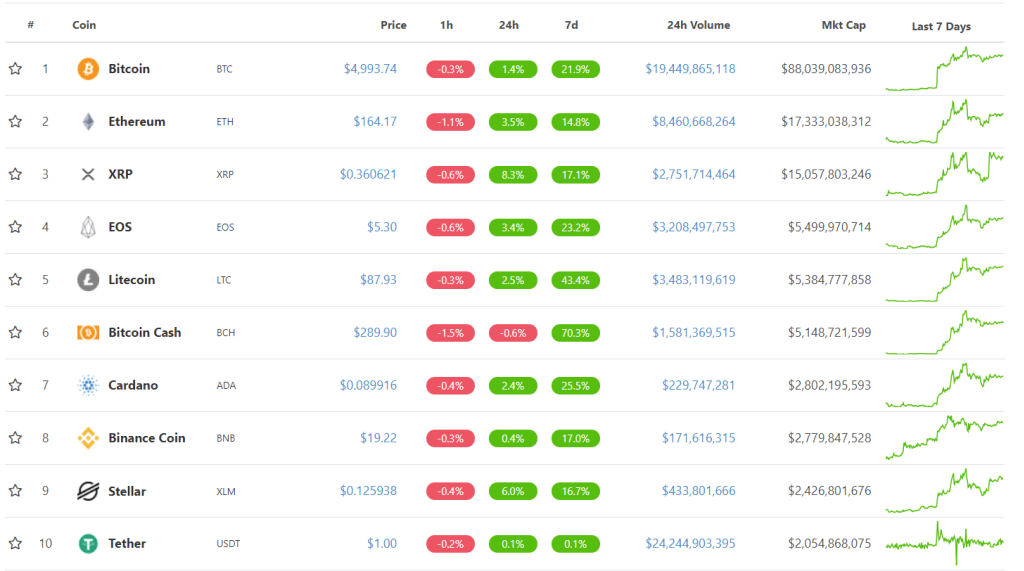This screenshot has height=571, width=1024.
Task: Toggle the Litecoin favorite star
Action: (16, 280)
